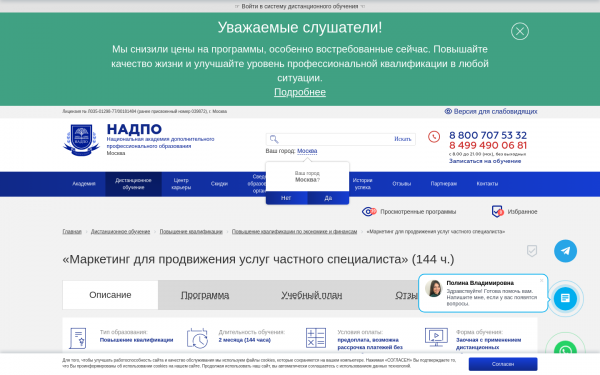Click the calendar clock duration icon
This screenshot has height=375, width=600.
[x=197, y=338]
